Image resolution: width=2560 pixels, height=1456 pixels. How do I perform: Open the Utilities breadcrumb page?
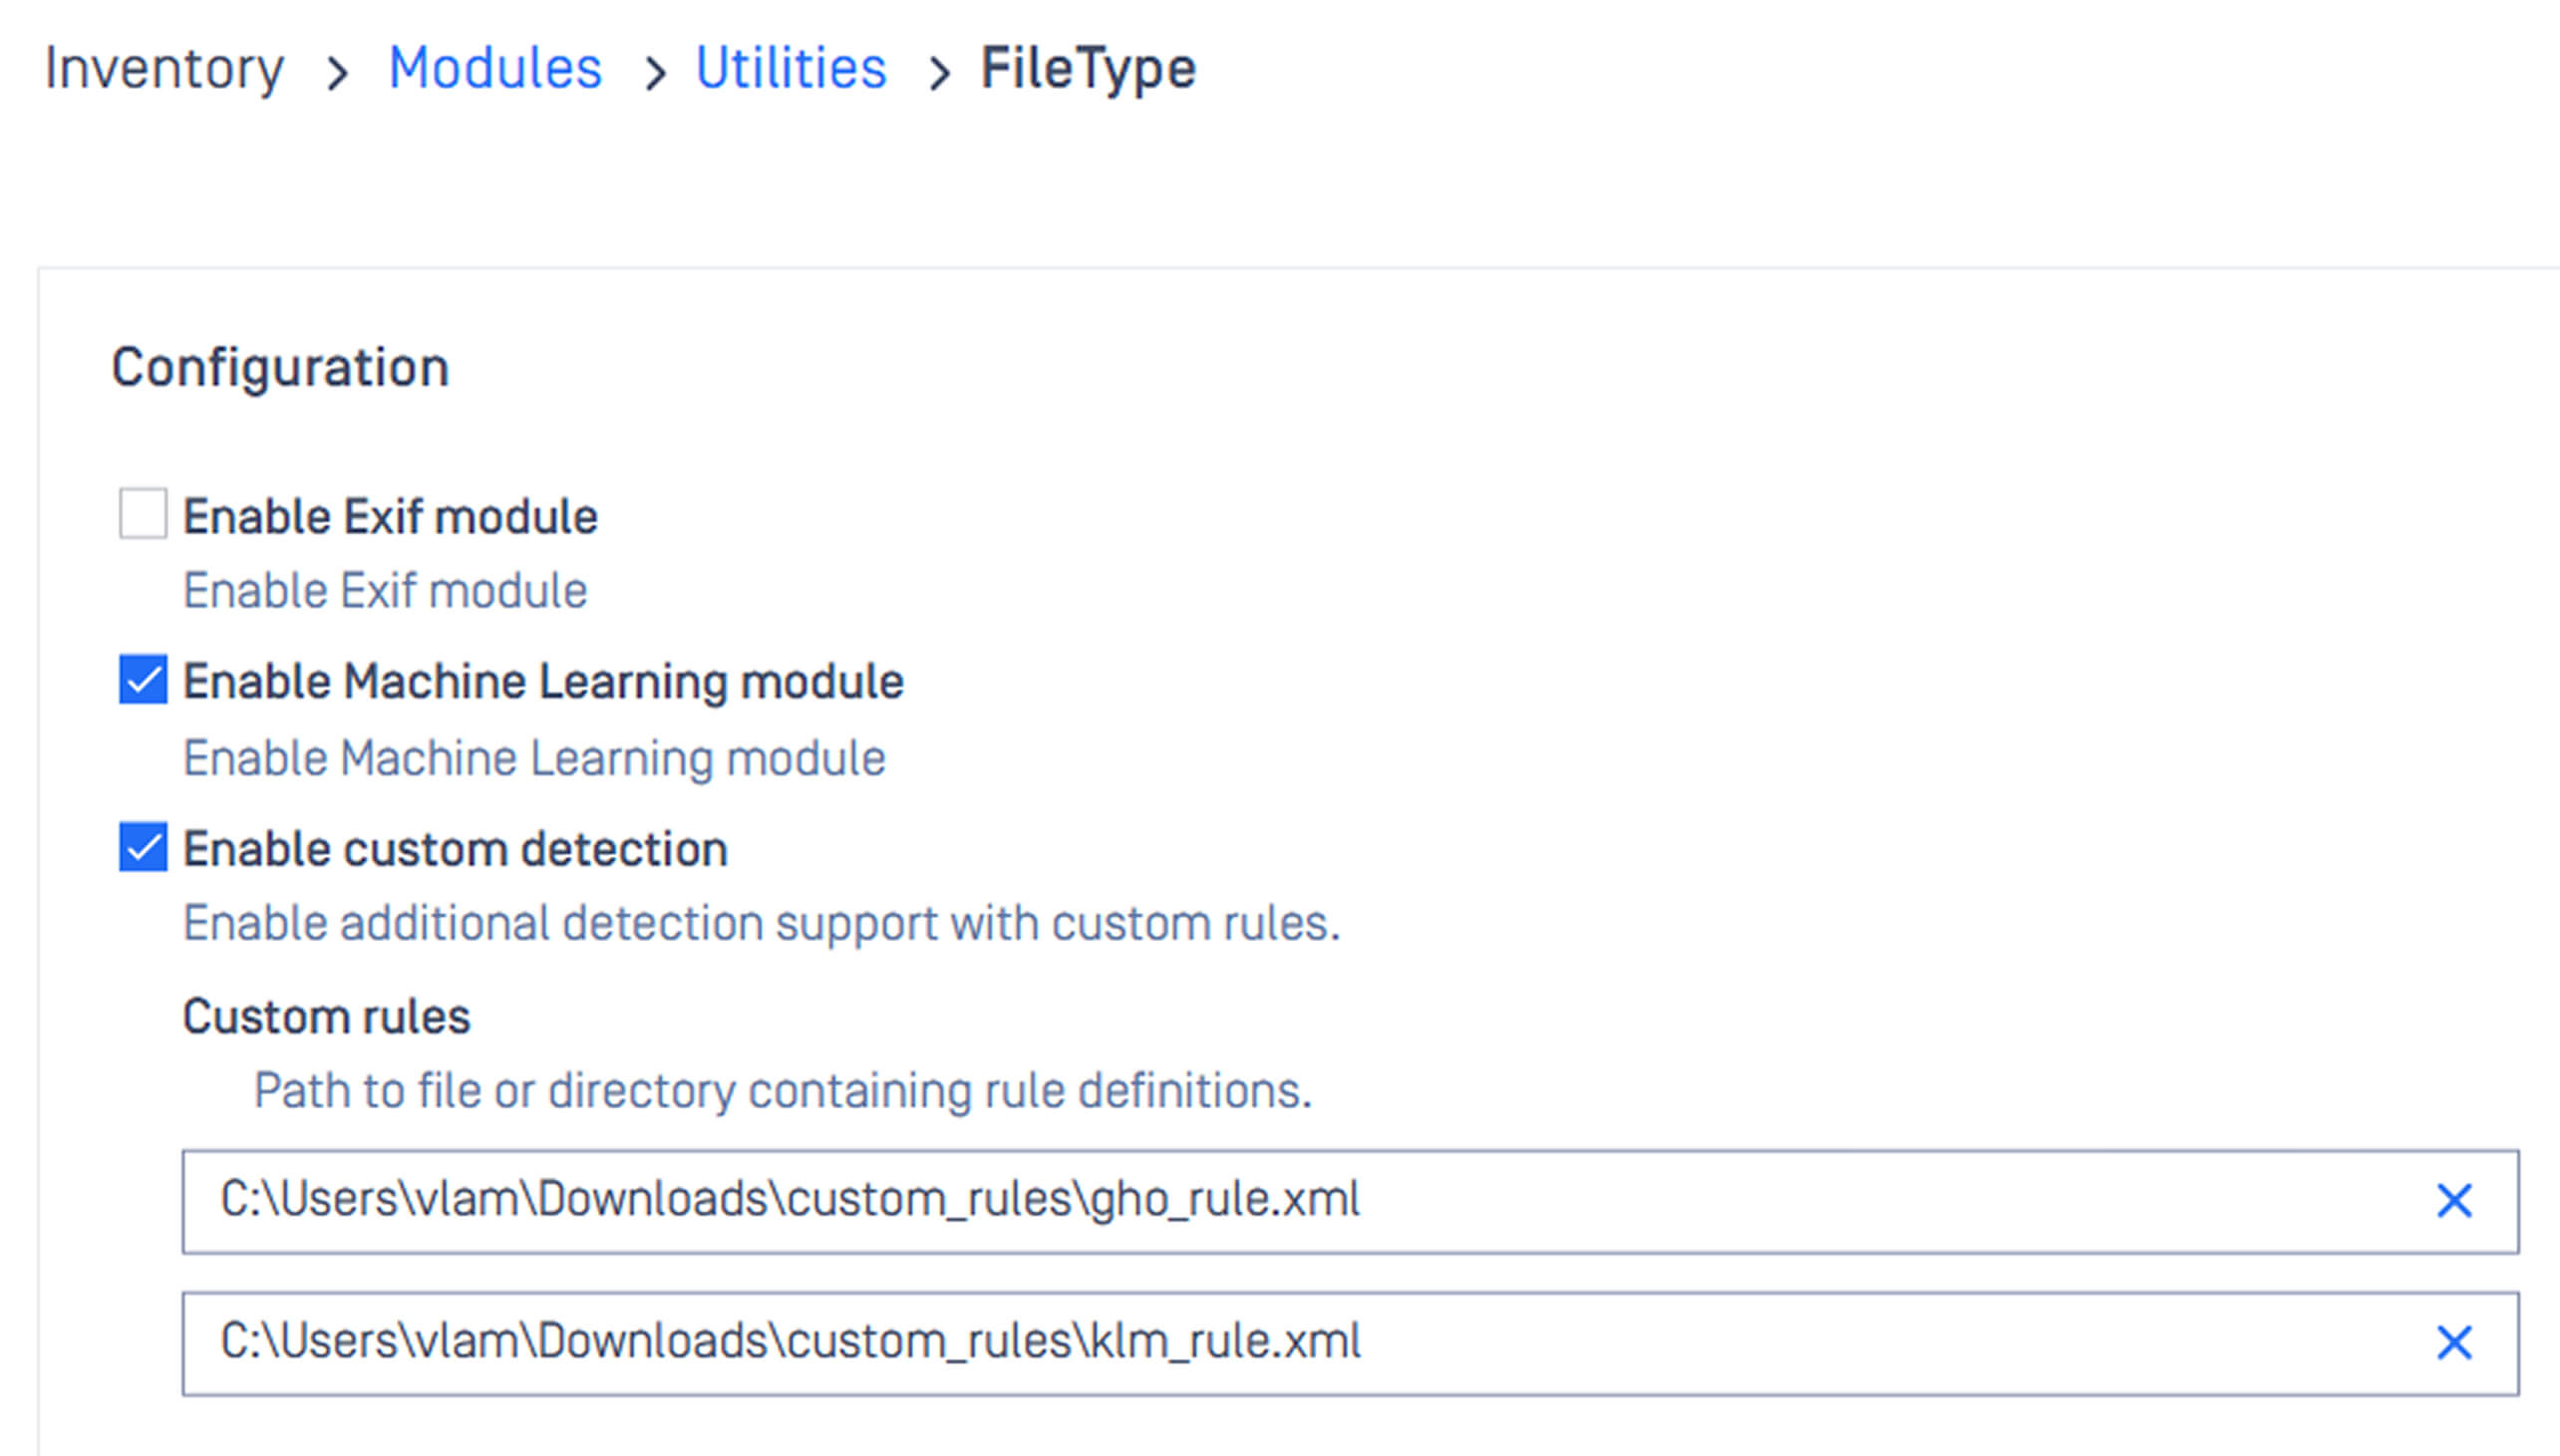tap(791, 68)
